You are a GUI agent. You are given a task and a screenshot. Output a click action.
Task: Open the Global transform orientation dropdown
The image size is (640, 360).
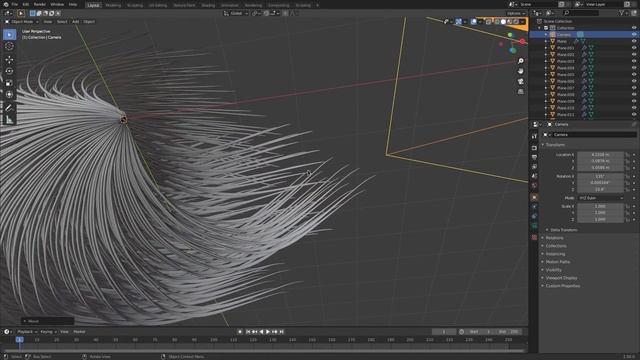point(236,13)
